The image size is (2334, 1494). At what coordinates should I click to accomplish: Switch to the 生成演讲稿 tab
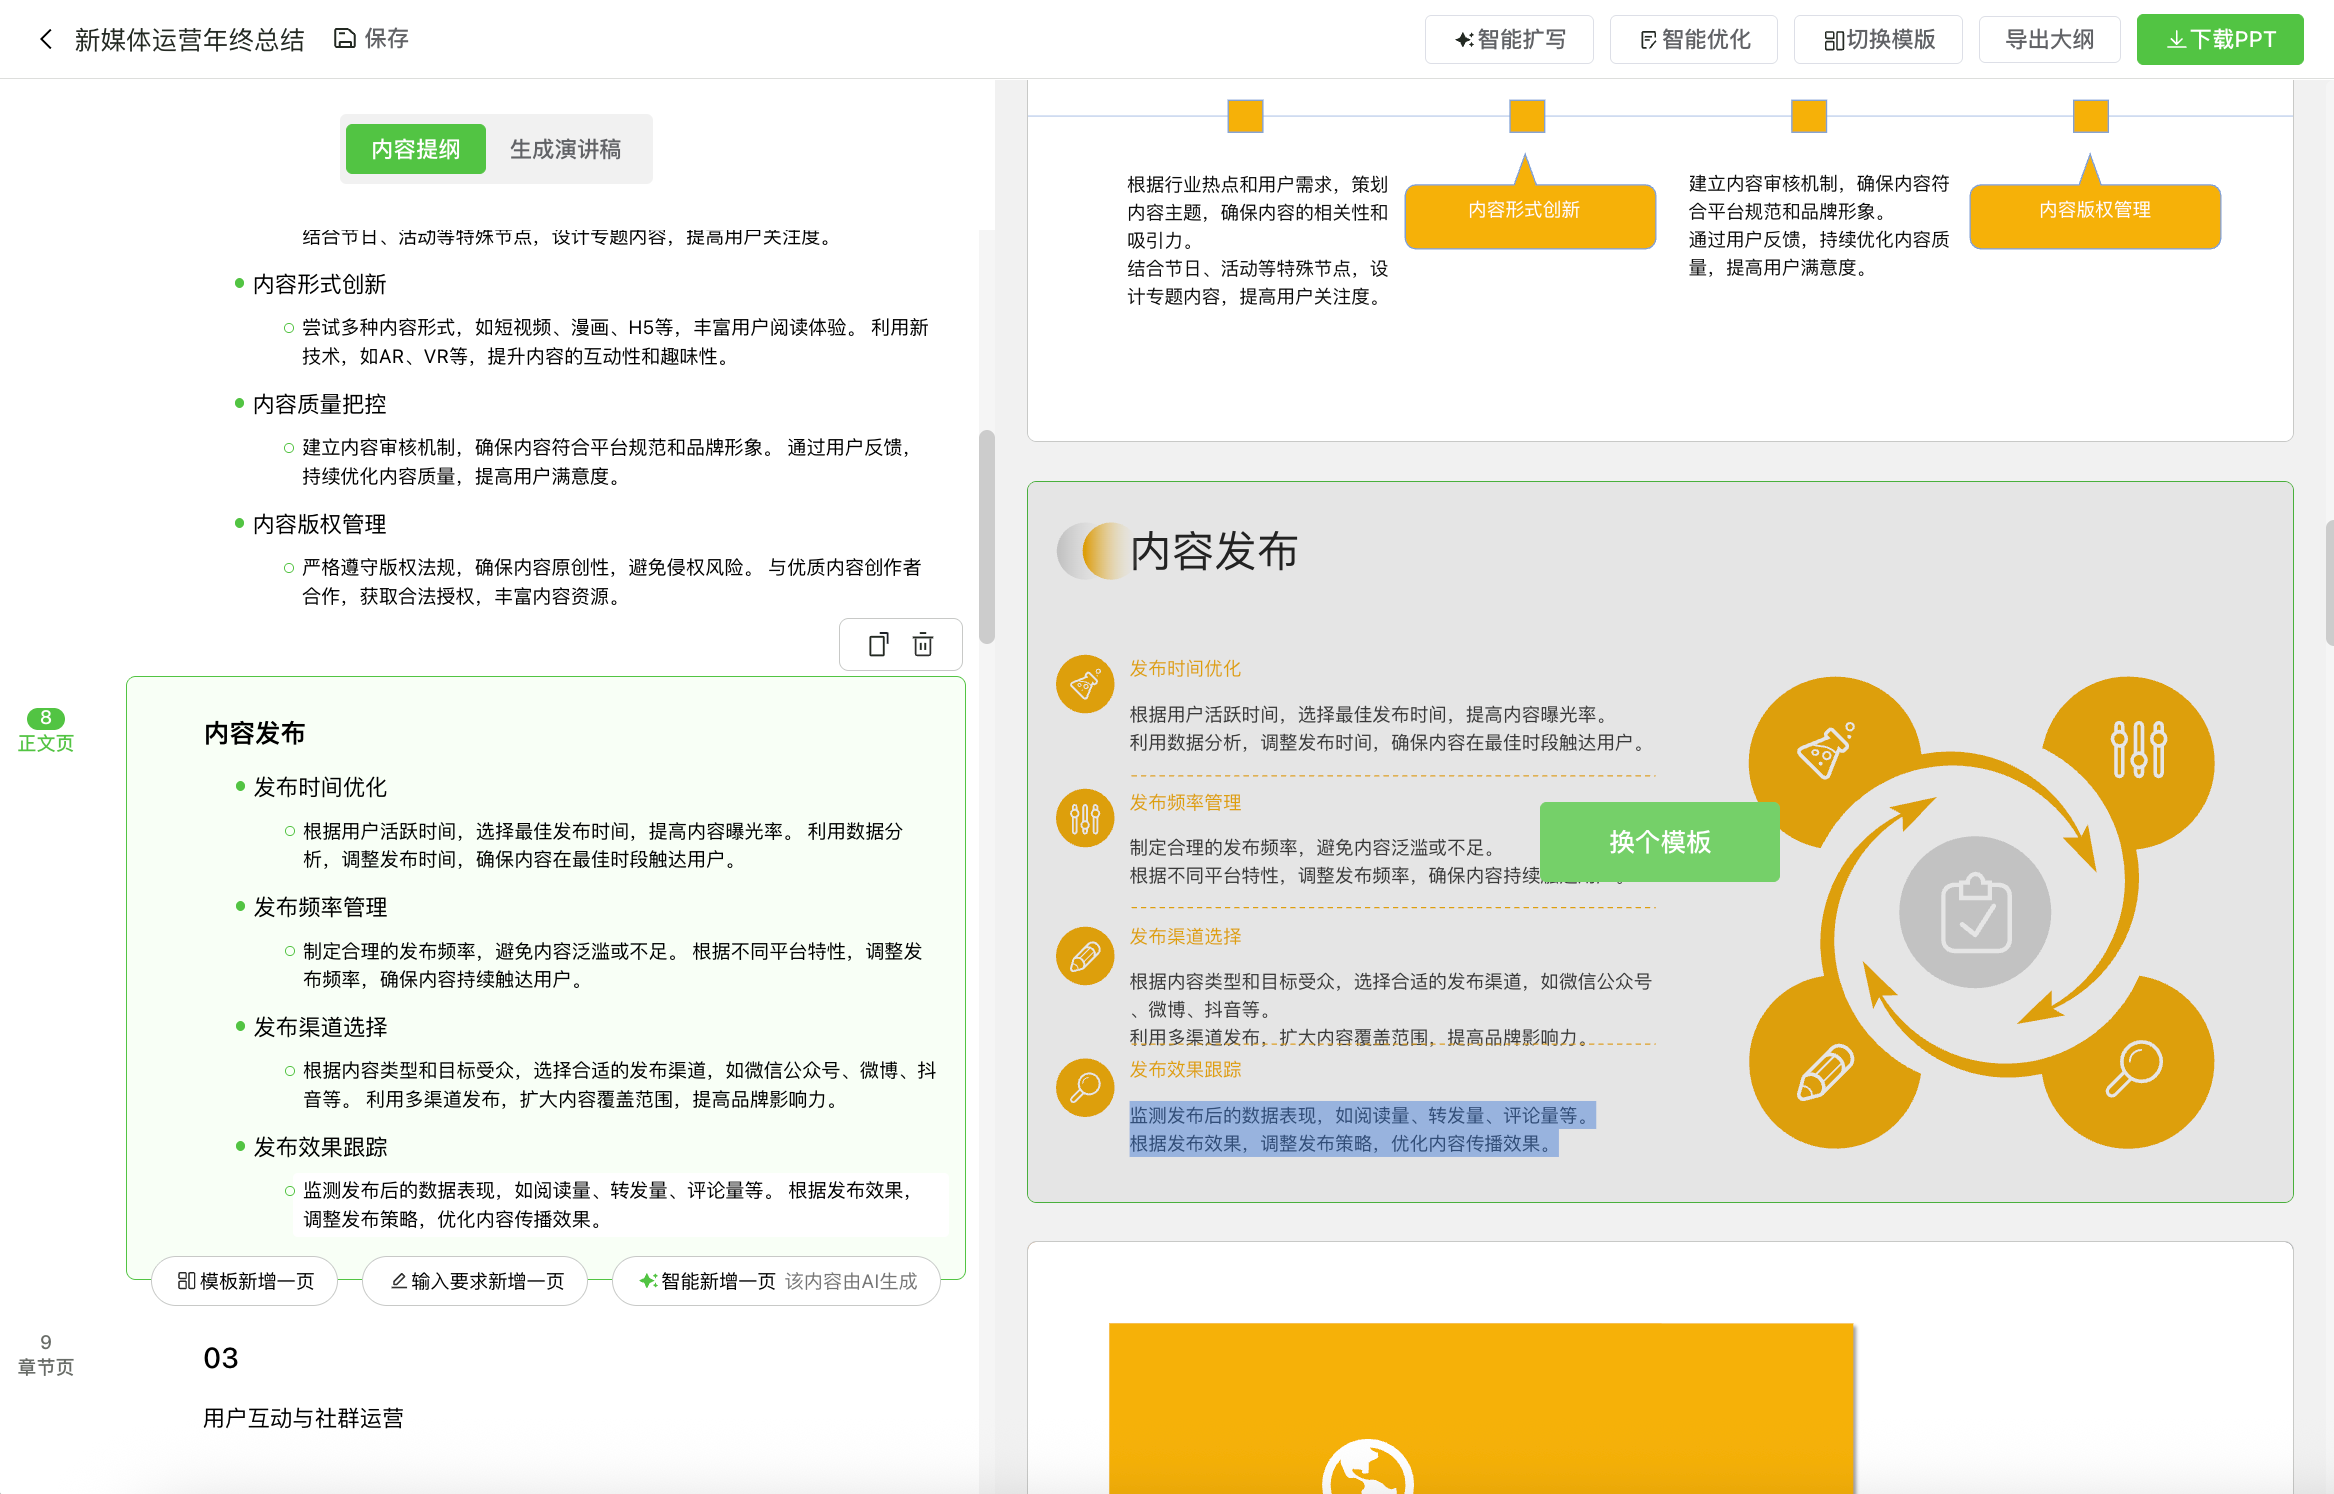click(x=565, y=149)
